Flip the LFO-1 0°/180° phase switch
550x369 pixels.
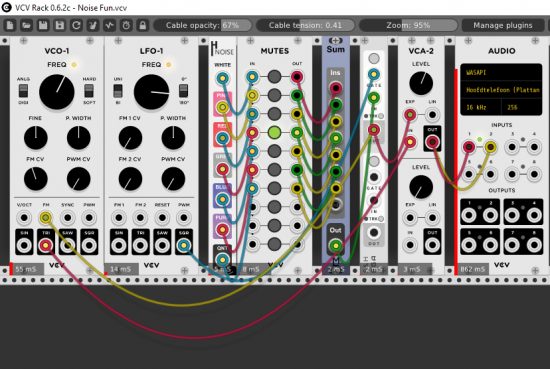[x=183, y=91]
